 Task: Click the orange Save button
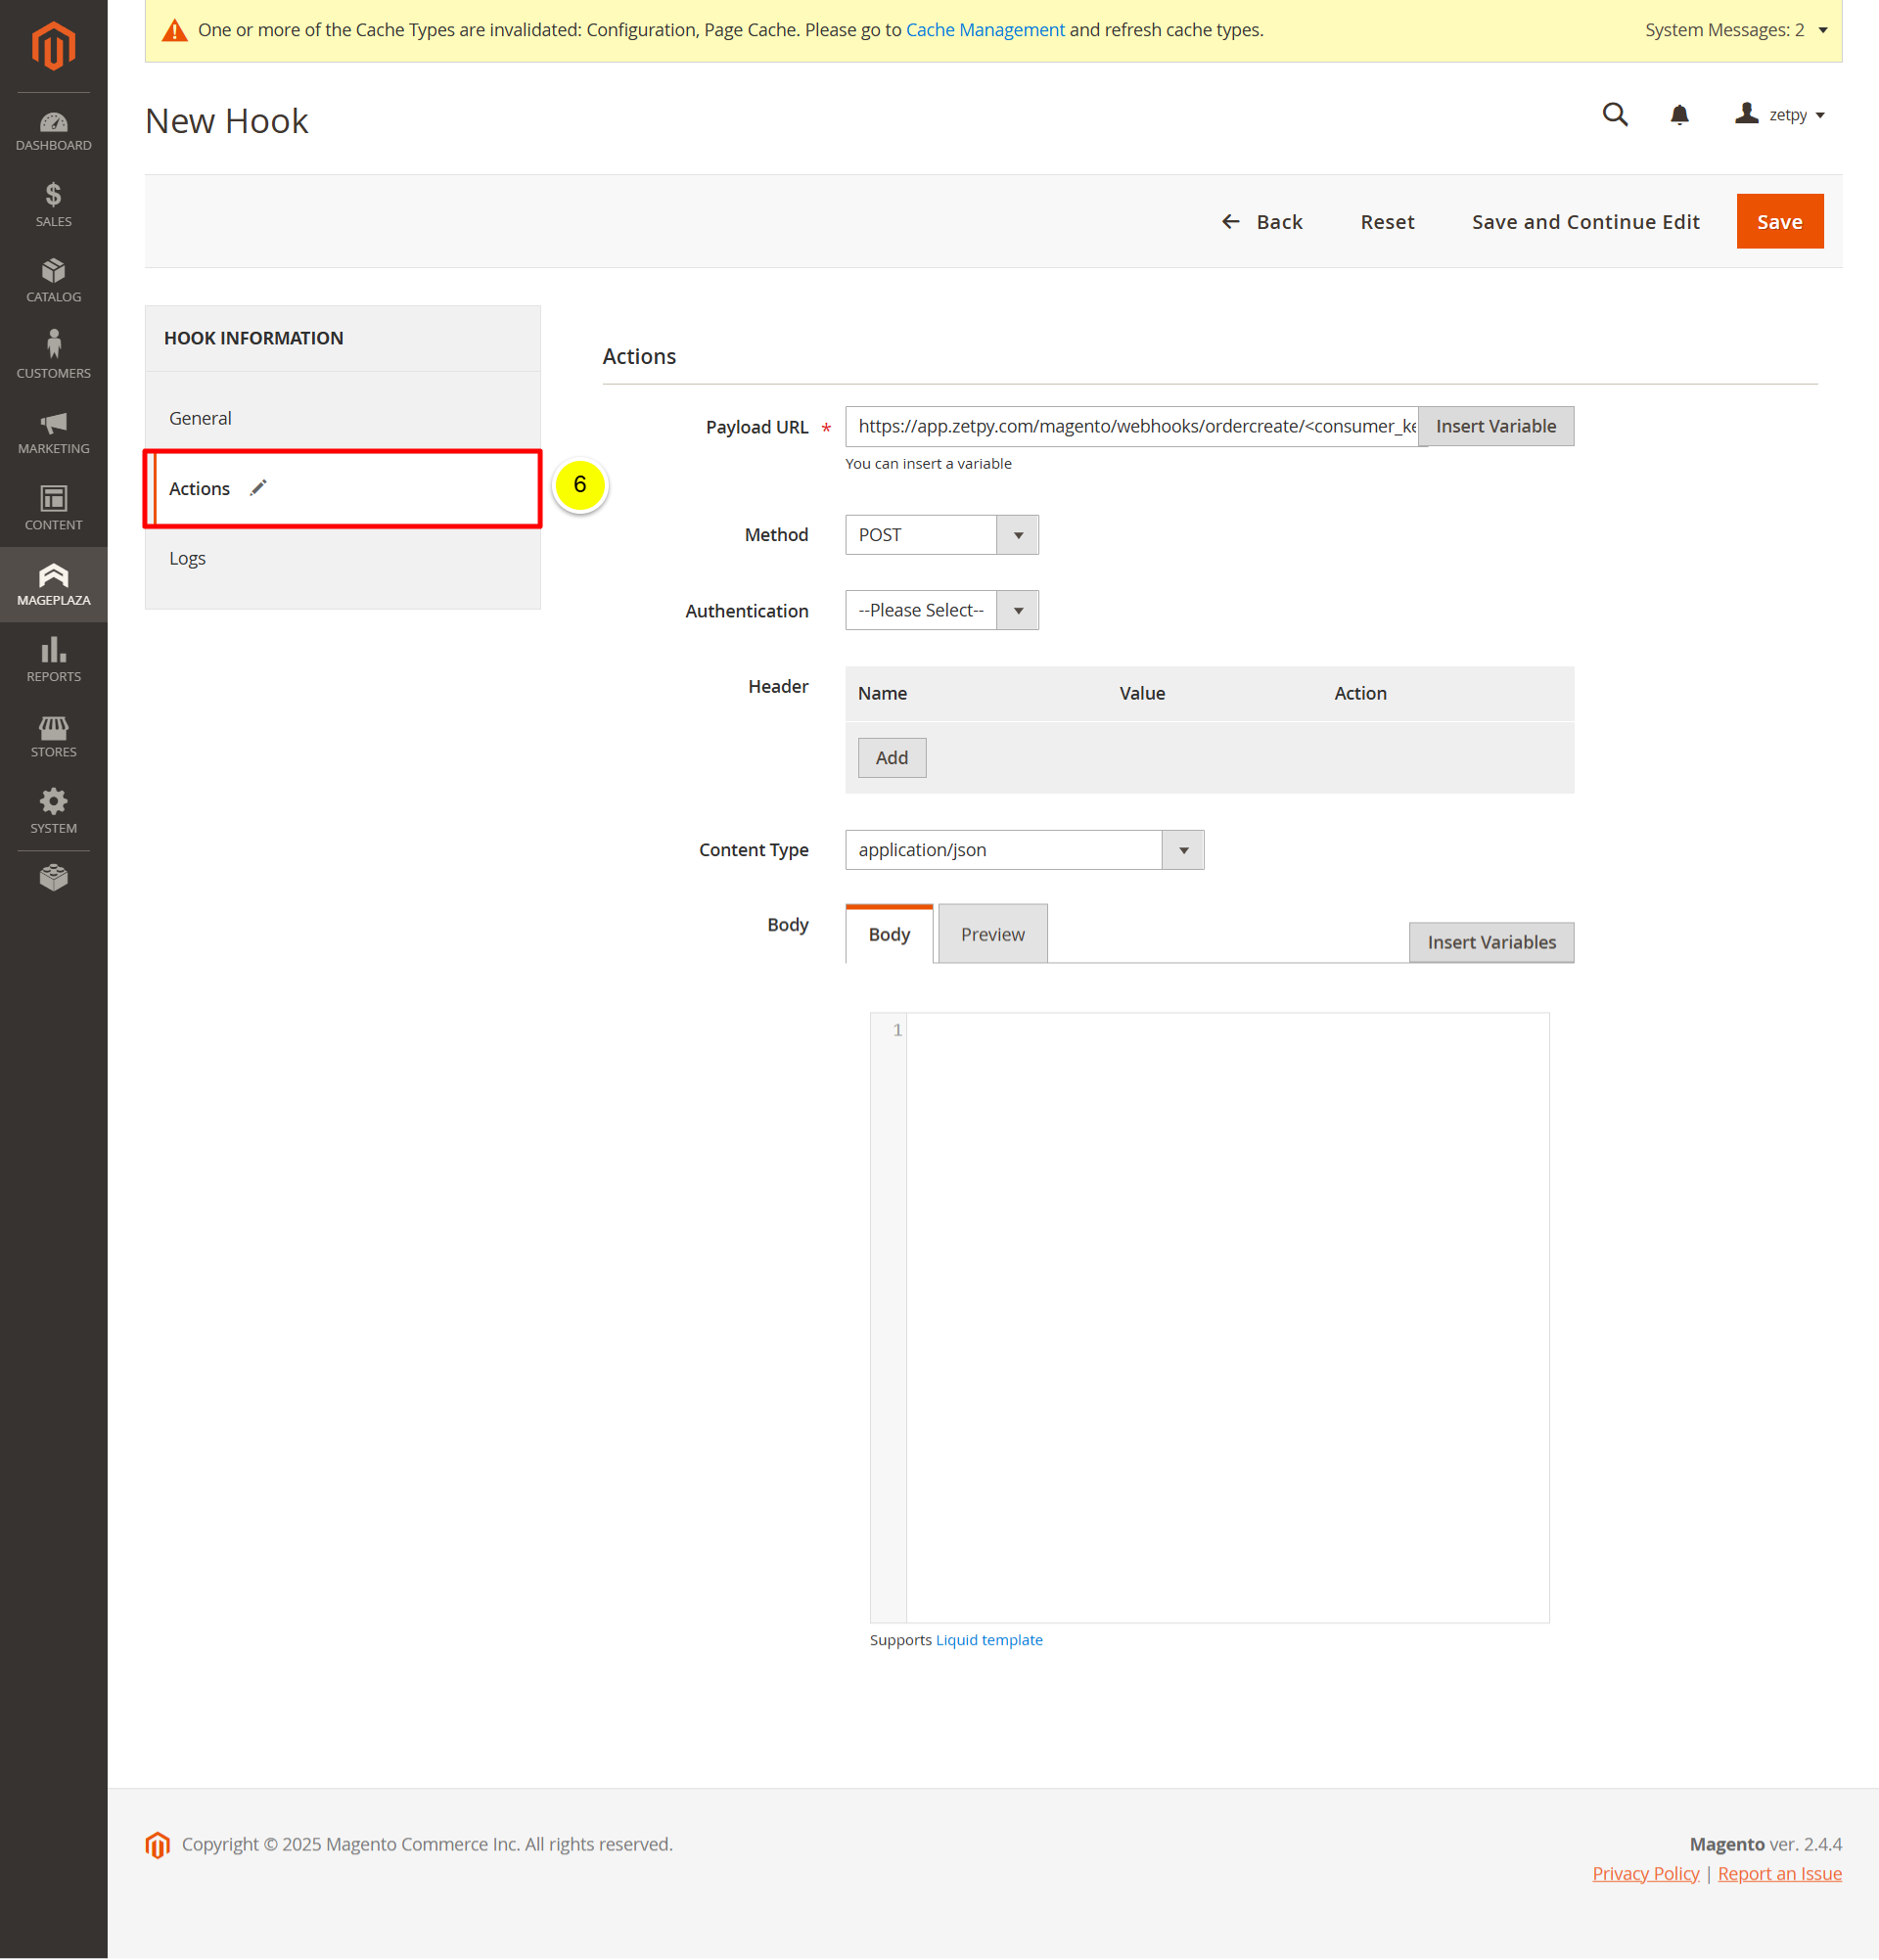pyautogui.click(x=1778, y=222)
